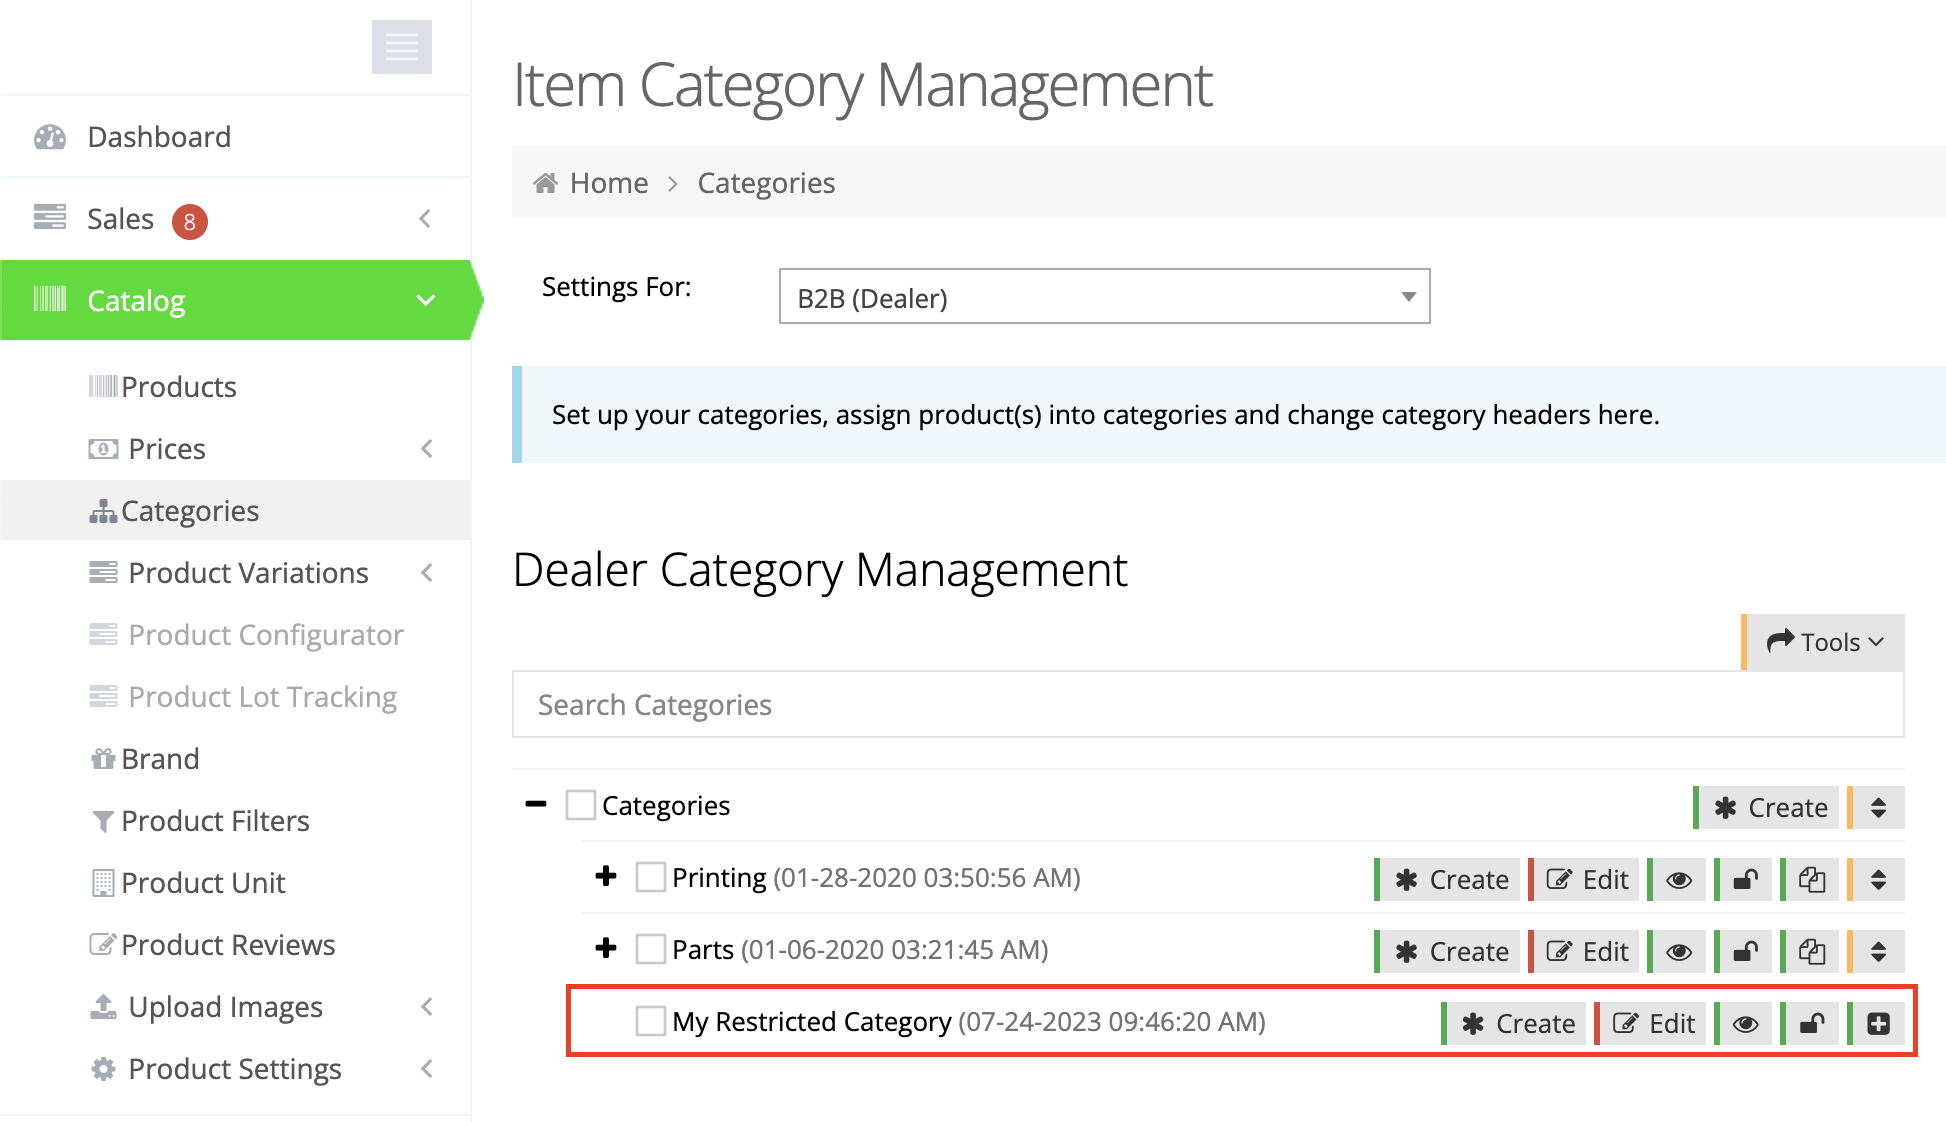Toggle visibility eye for Printing category
The image size is (1946, 1122).
click(1679, 880)
